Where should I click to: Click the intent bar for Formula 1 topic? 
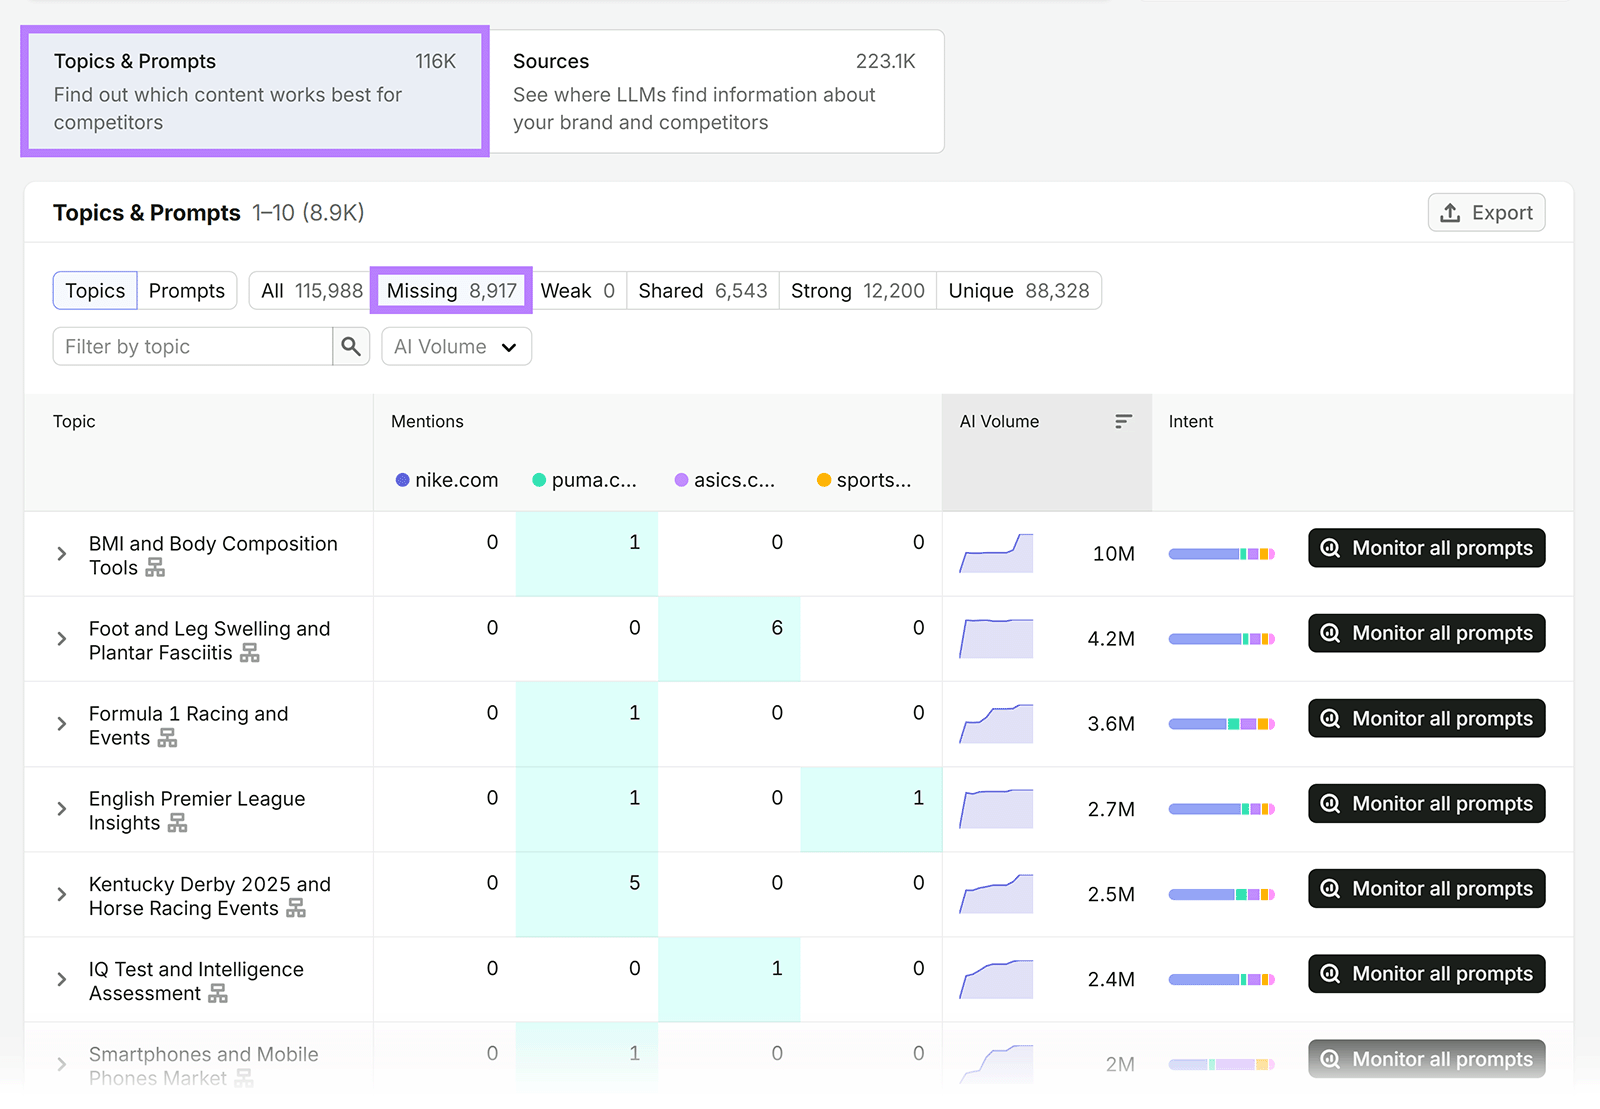[1222, 724]
